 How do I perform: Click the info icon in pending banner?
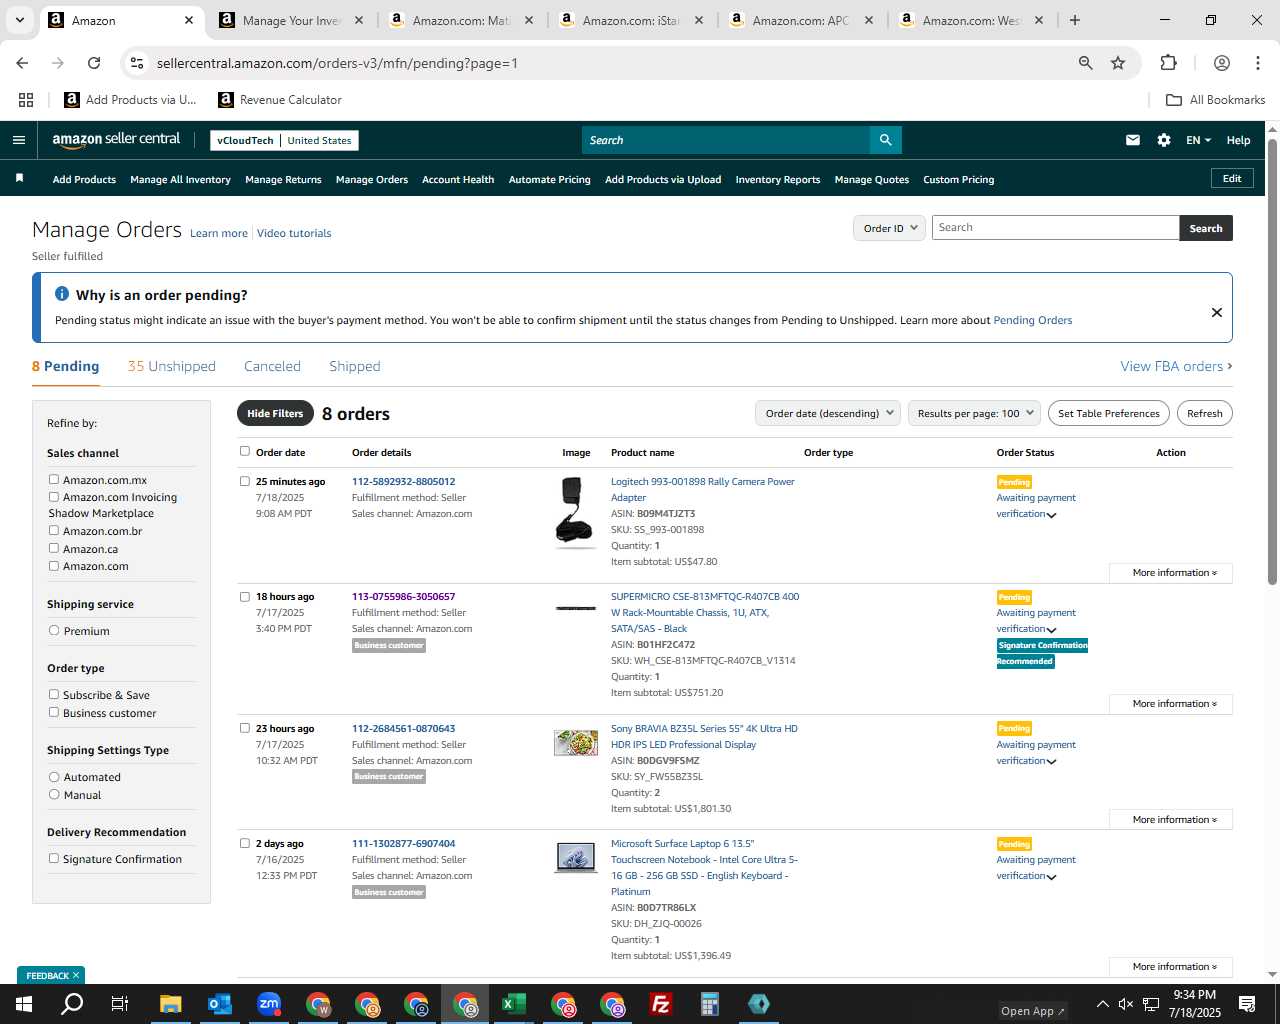tap(62, 294)
